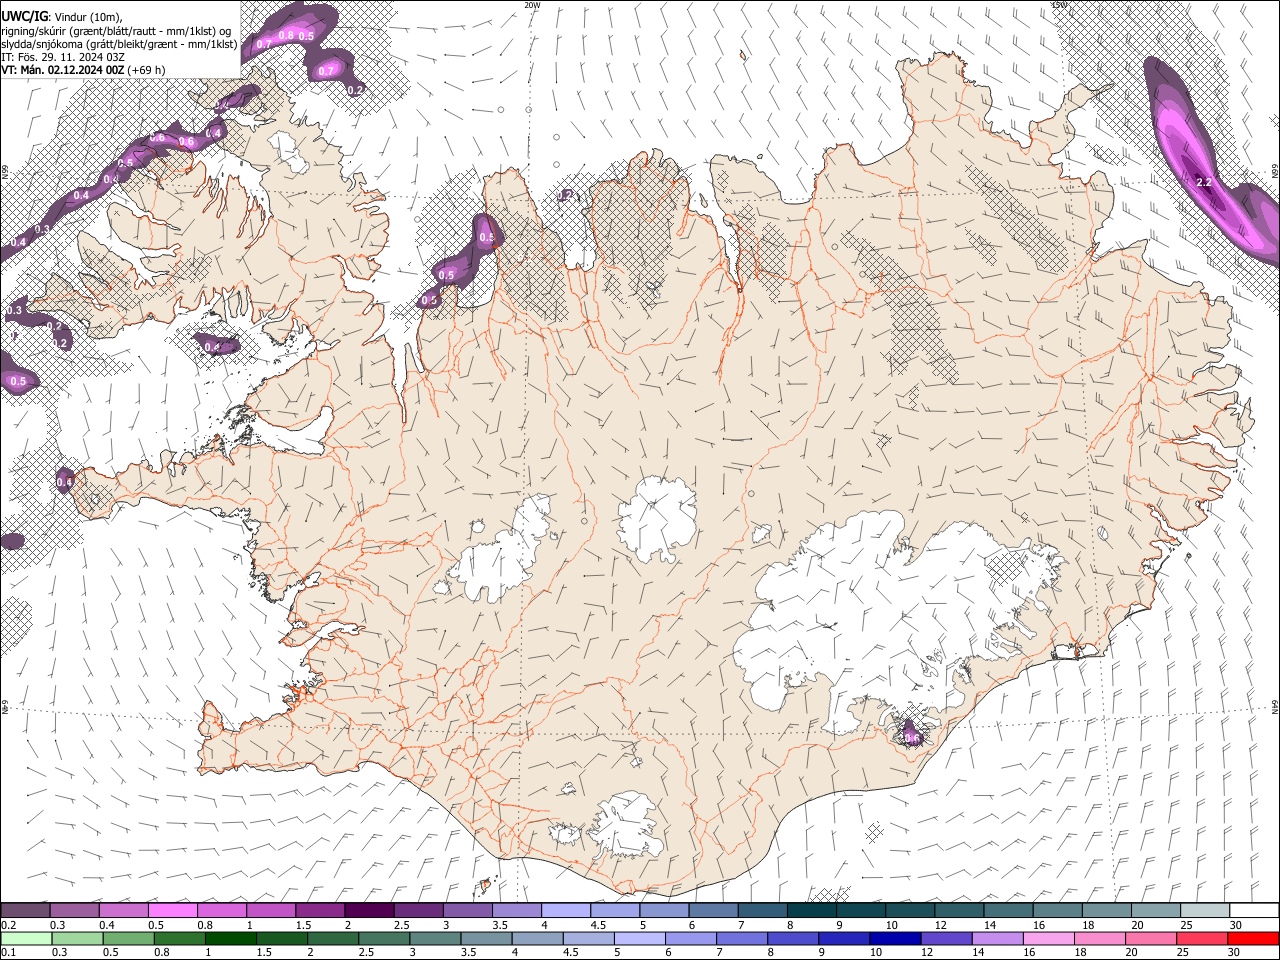The height and width of the screenshot is (960, 1280).
Task: Click the dark teal 9 swatch on the snow scale
Action: (x=861, y=910)
